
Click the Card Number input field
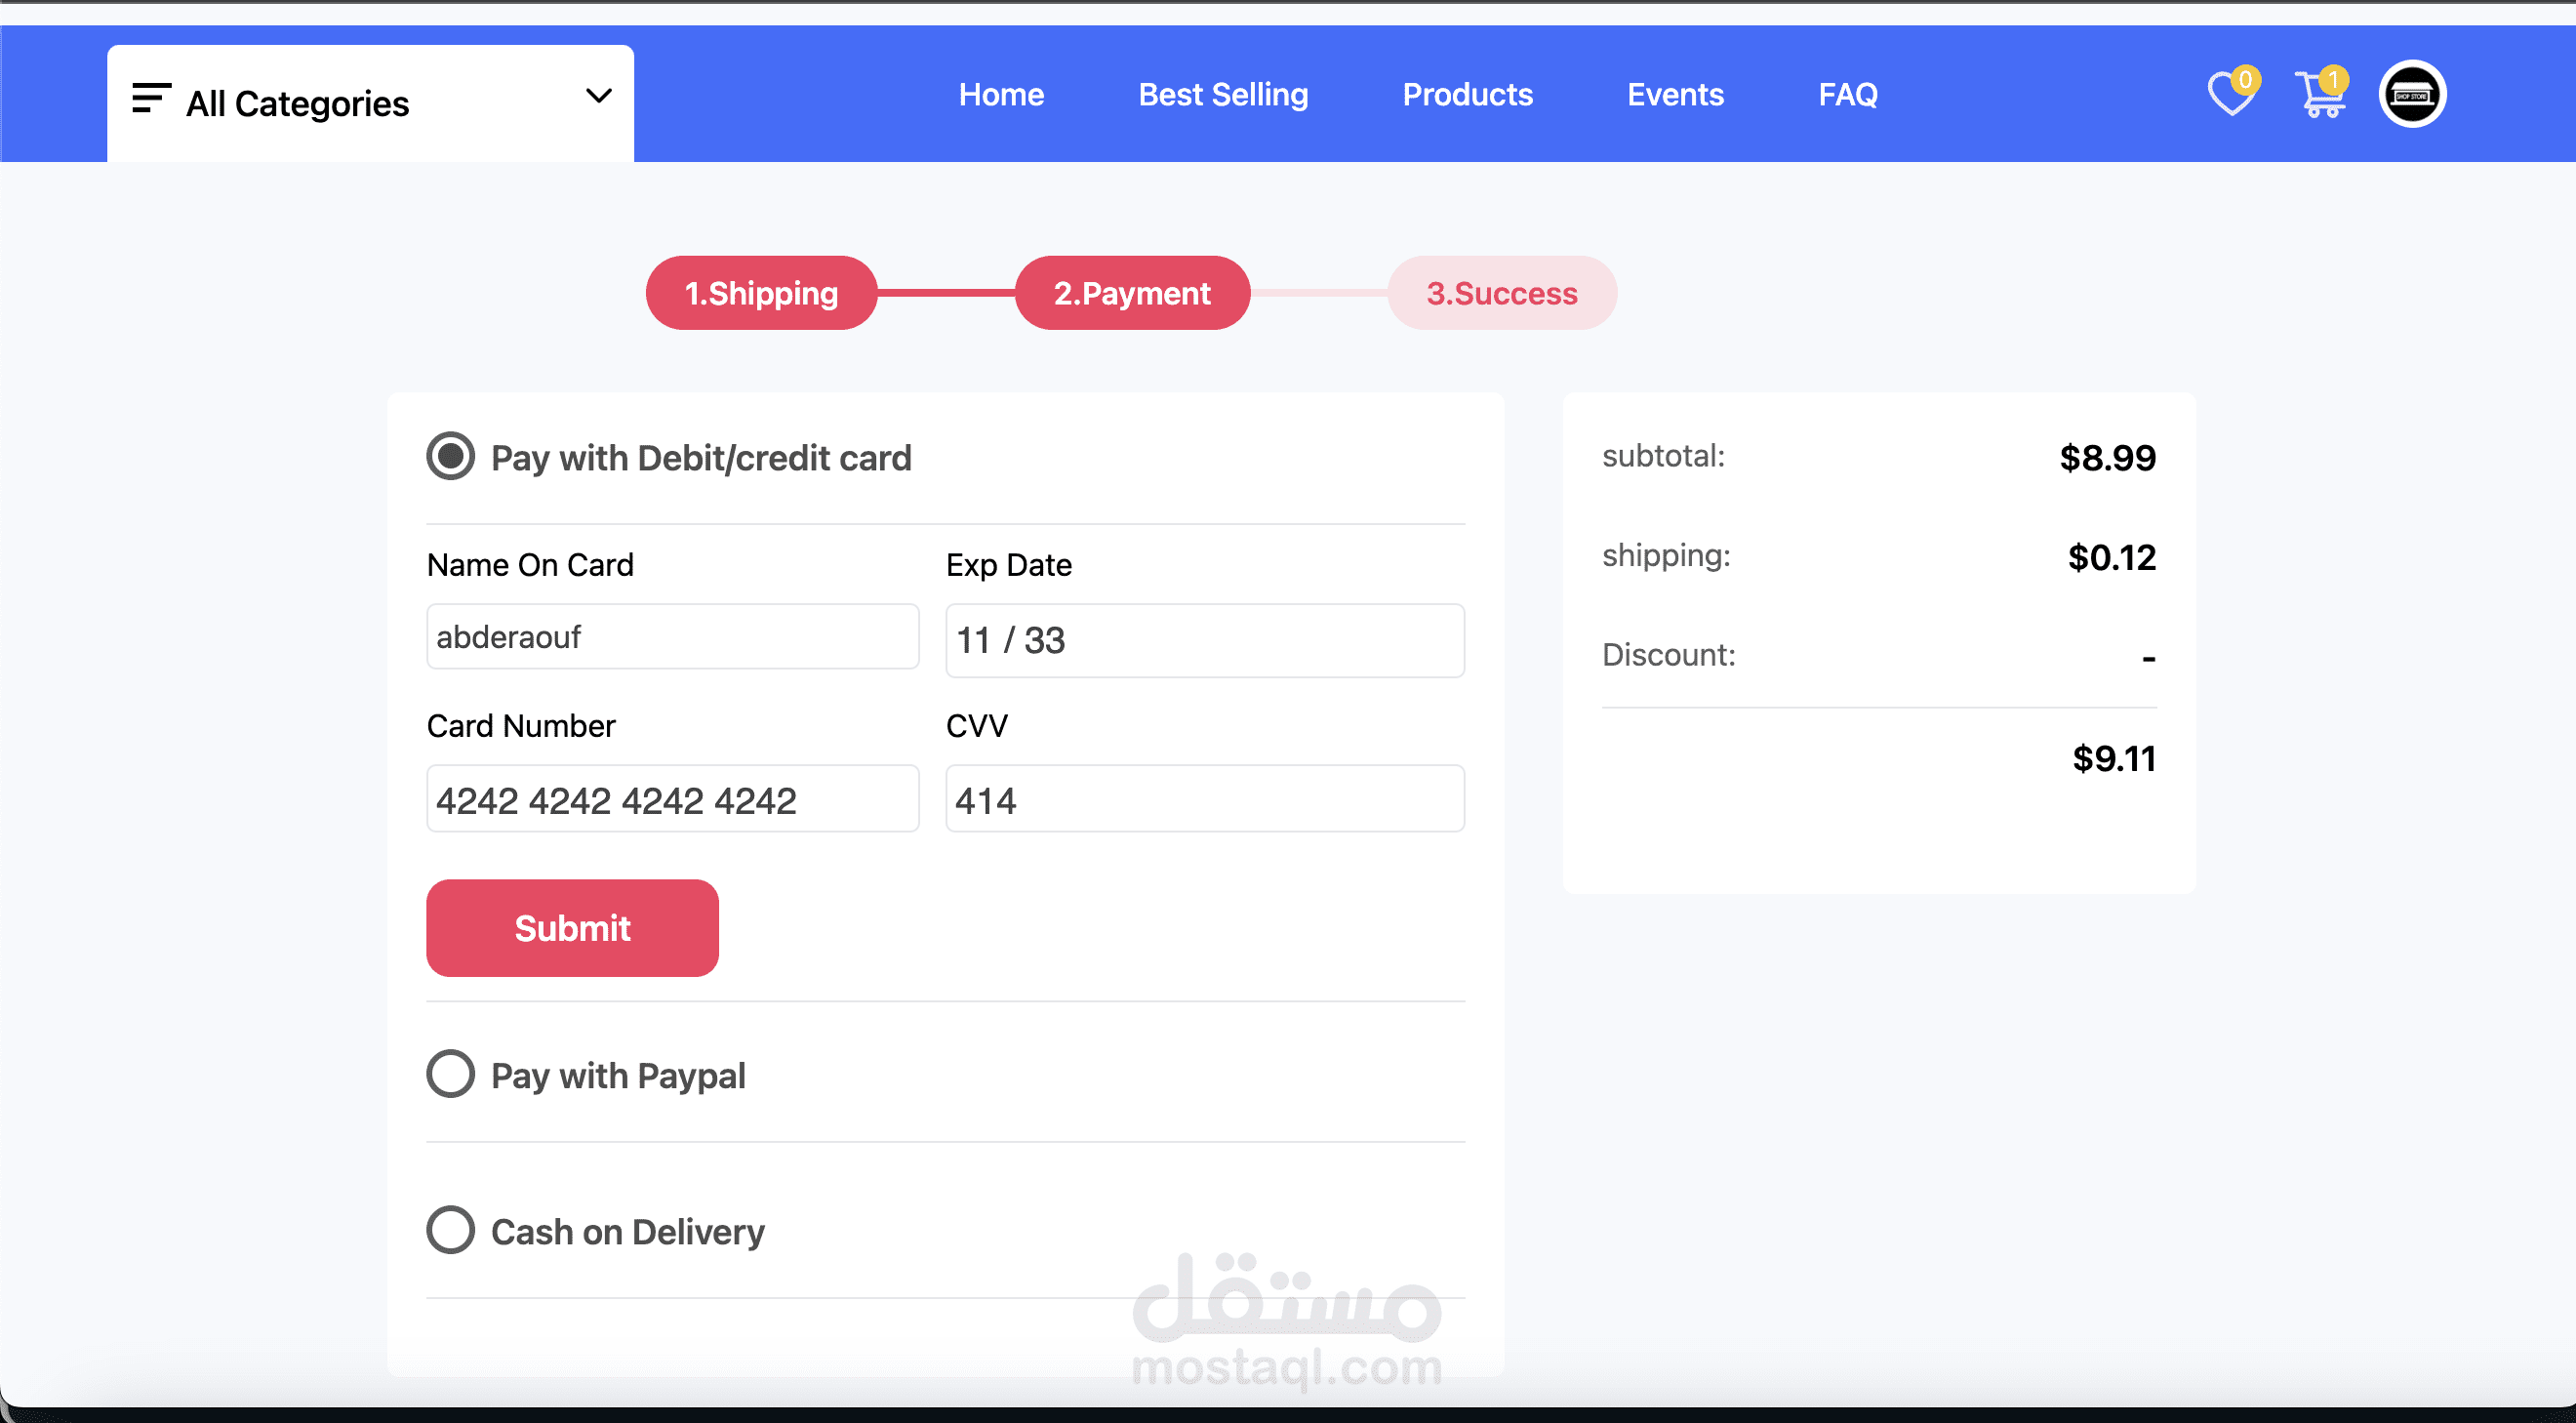(672, 799)
